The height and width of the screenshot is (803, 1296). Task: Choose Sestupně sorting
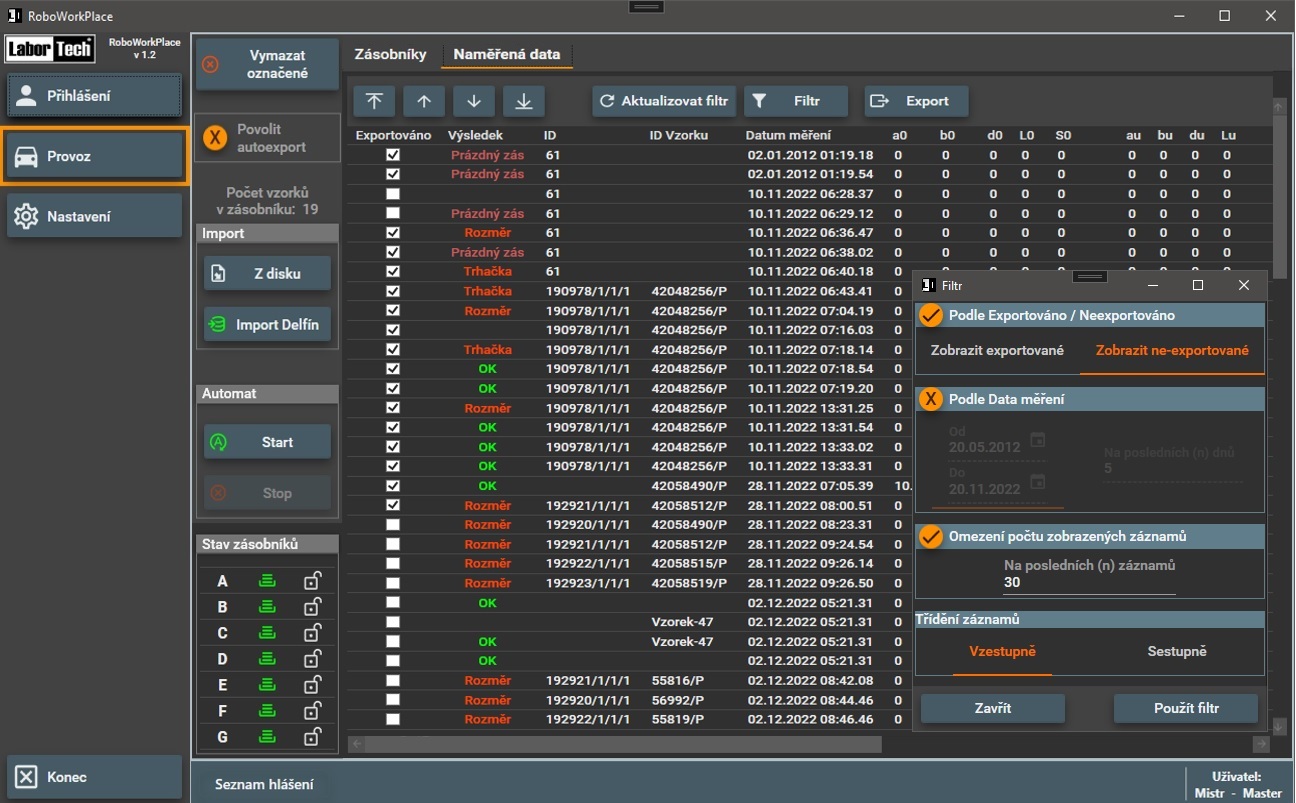[x=1177, y=651]
